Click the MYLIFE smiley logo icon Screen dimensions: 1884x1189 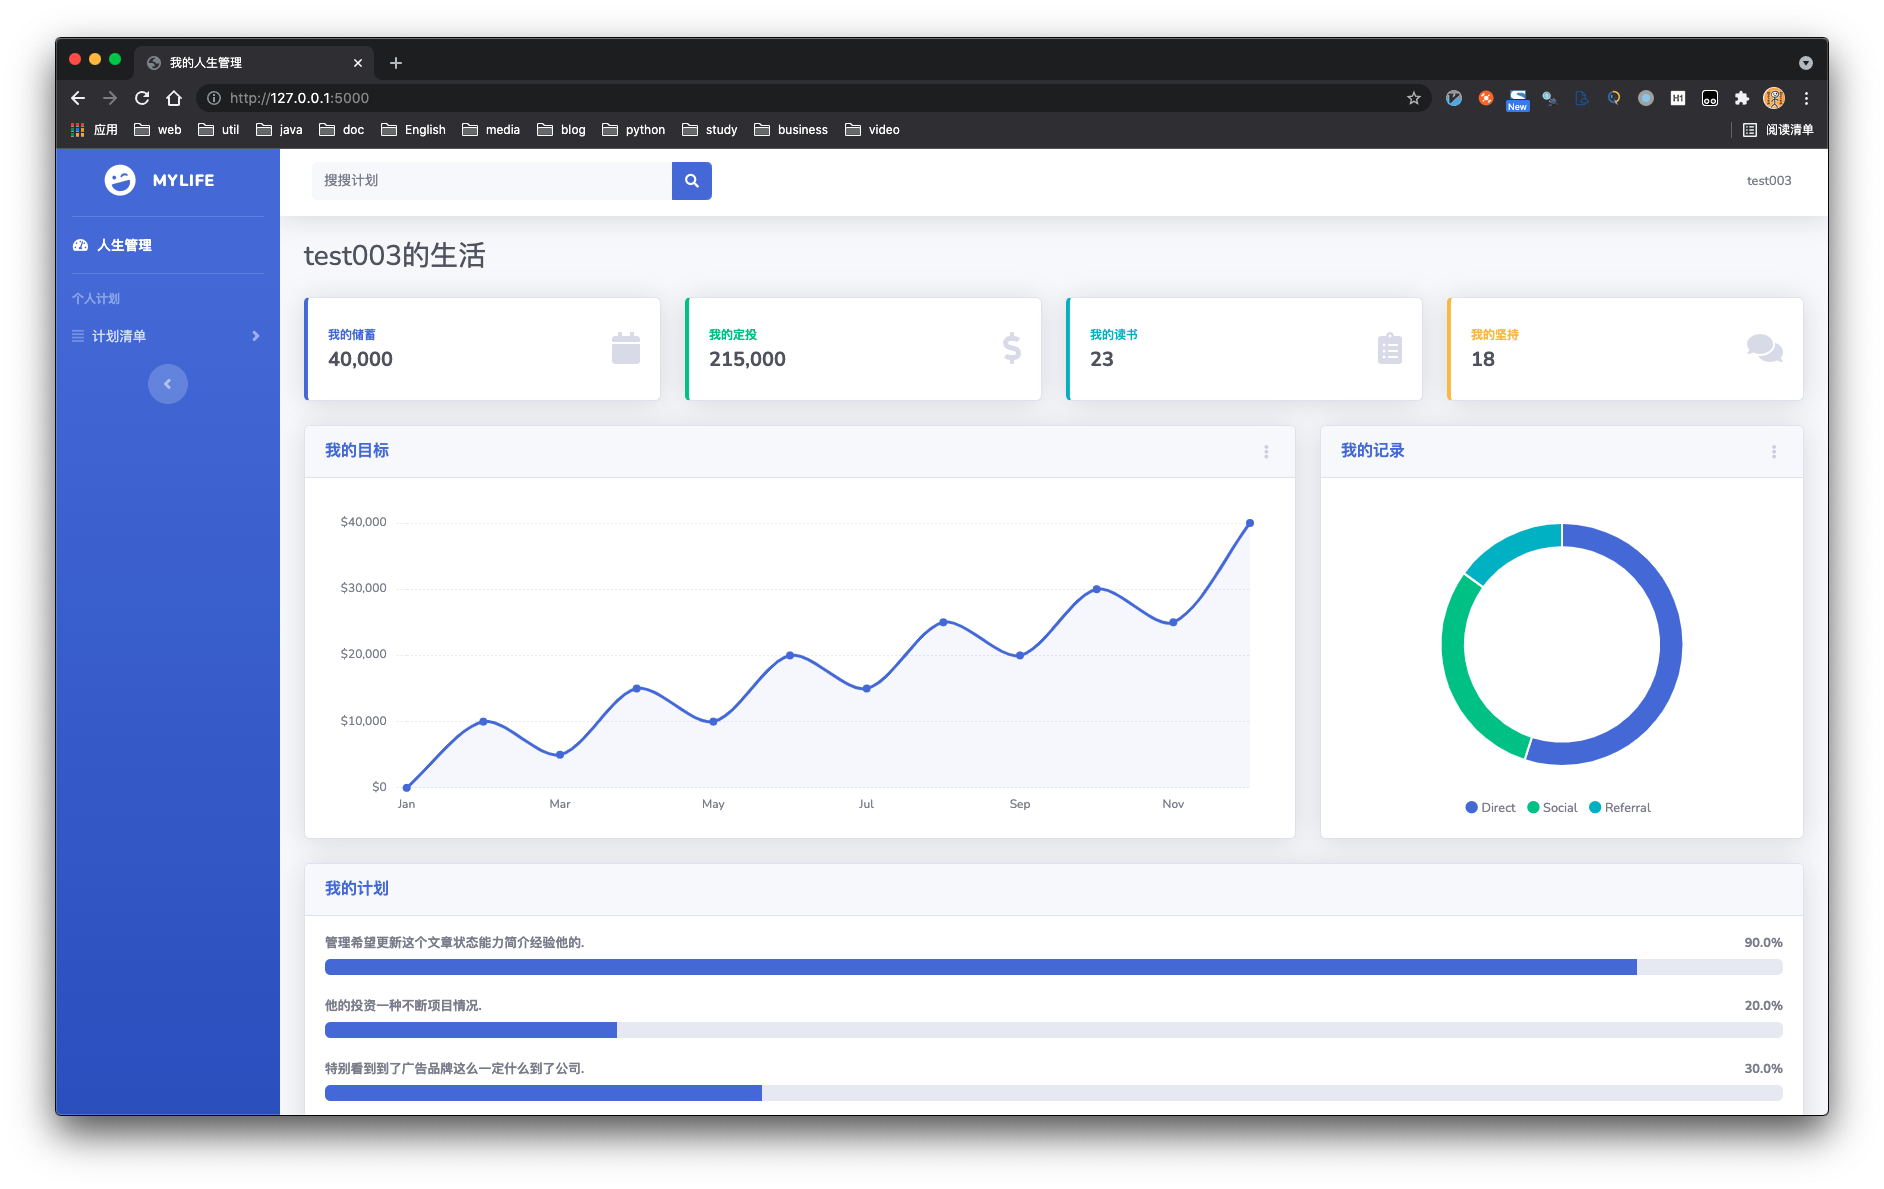[120, 180]
